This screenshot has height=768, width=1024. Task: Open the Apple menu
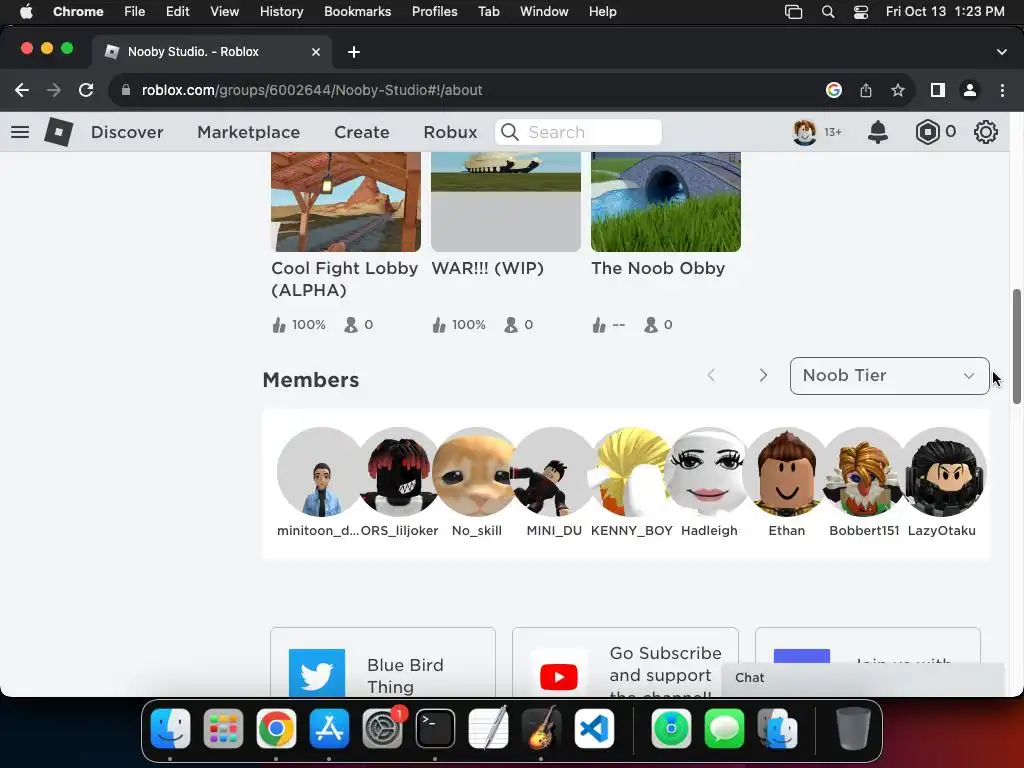coord(26,12)
